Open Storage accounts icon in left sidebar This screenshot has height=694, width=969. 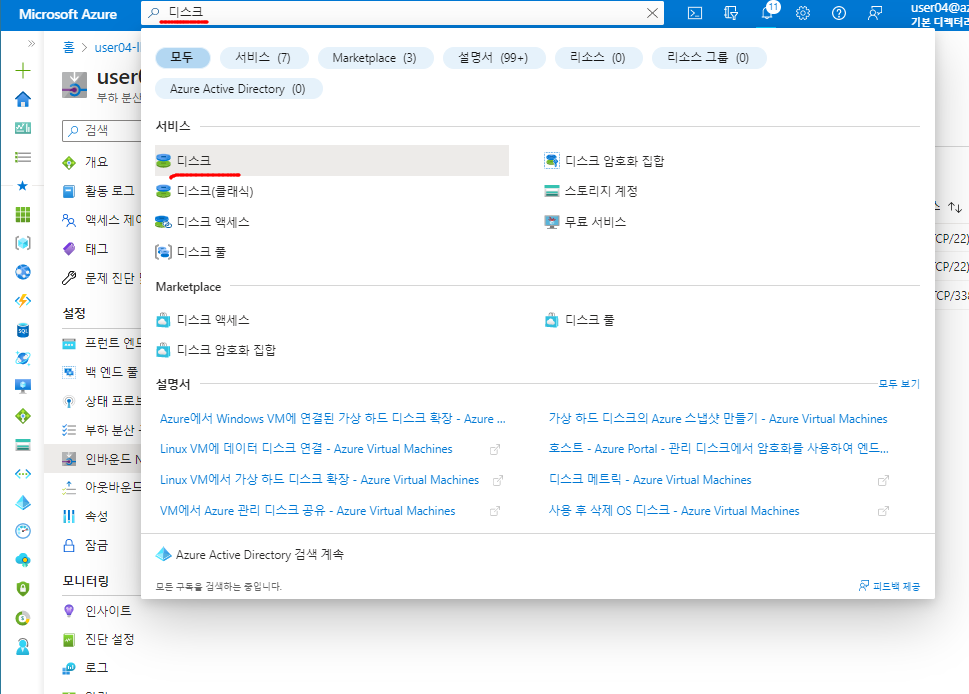[x=23, y=445]
